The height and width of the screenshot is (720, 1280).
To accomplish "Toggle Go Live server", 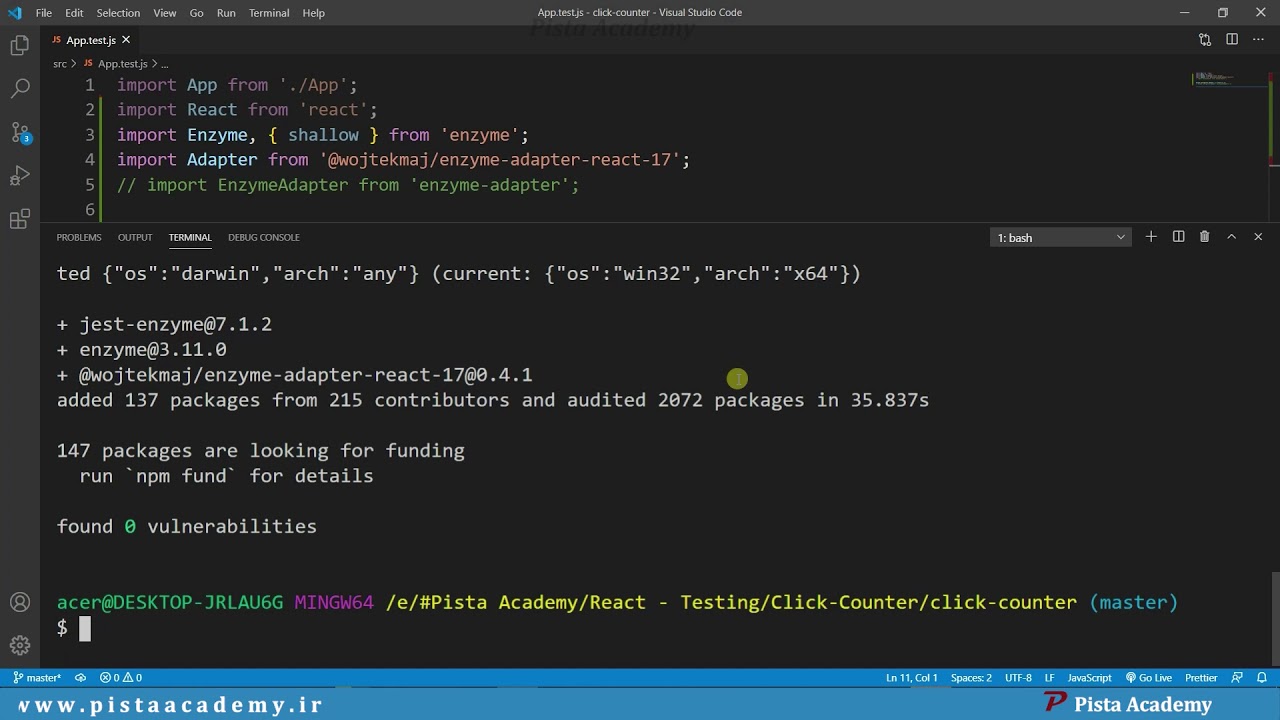I will pos(1149,678).
